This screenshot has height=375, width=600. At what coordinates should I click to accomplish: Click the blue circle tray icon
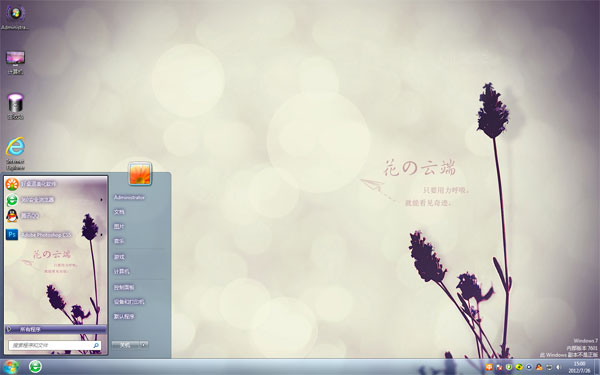[x=529, y=367]
